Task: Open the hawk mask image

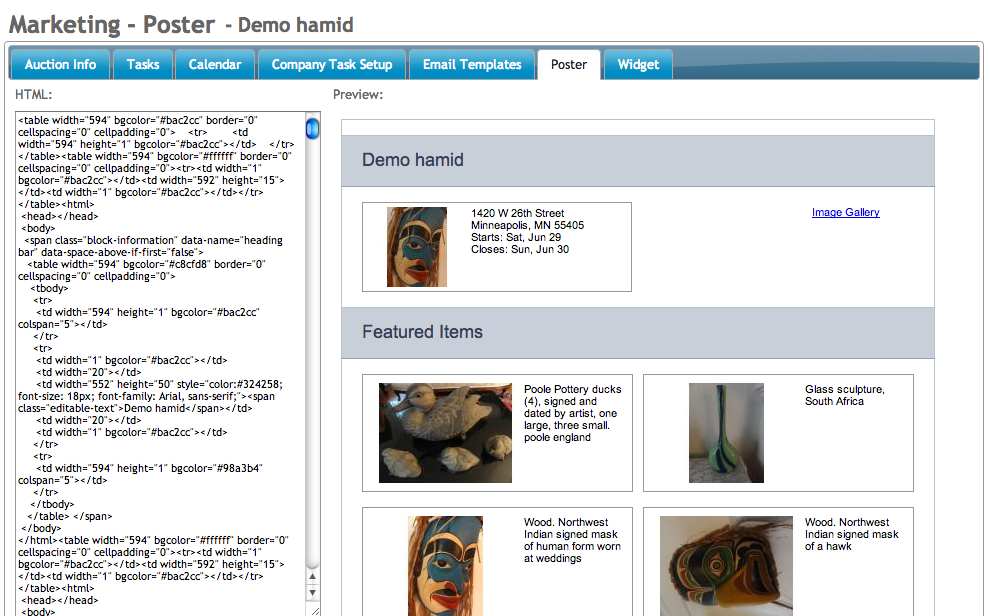Action: (x=726, y=566)
